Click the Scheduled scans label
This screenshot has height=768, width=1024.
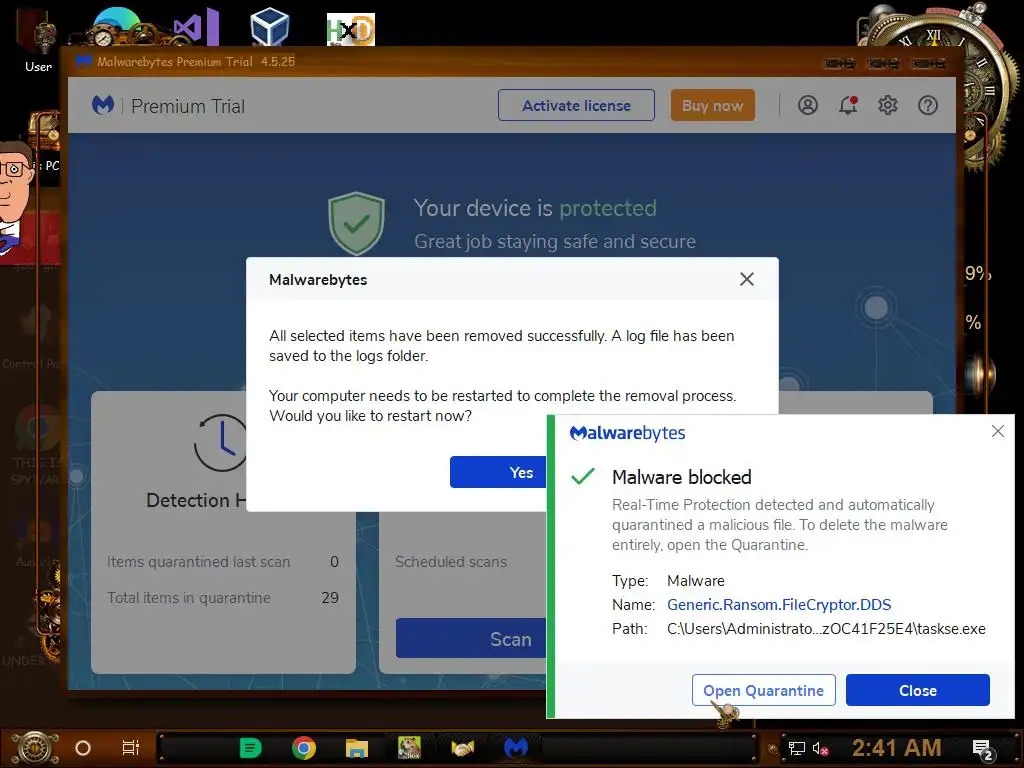(x=451, y=562)
